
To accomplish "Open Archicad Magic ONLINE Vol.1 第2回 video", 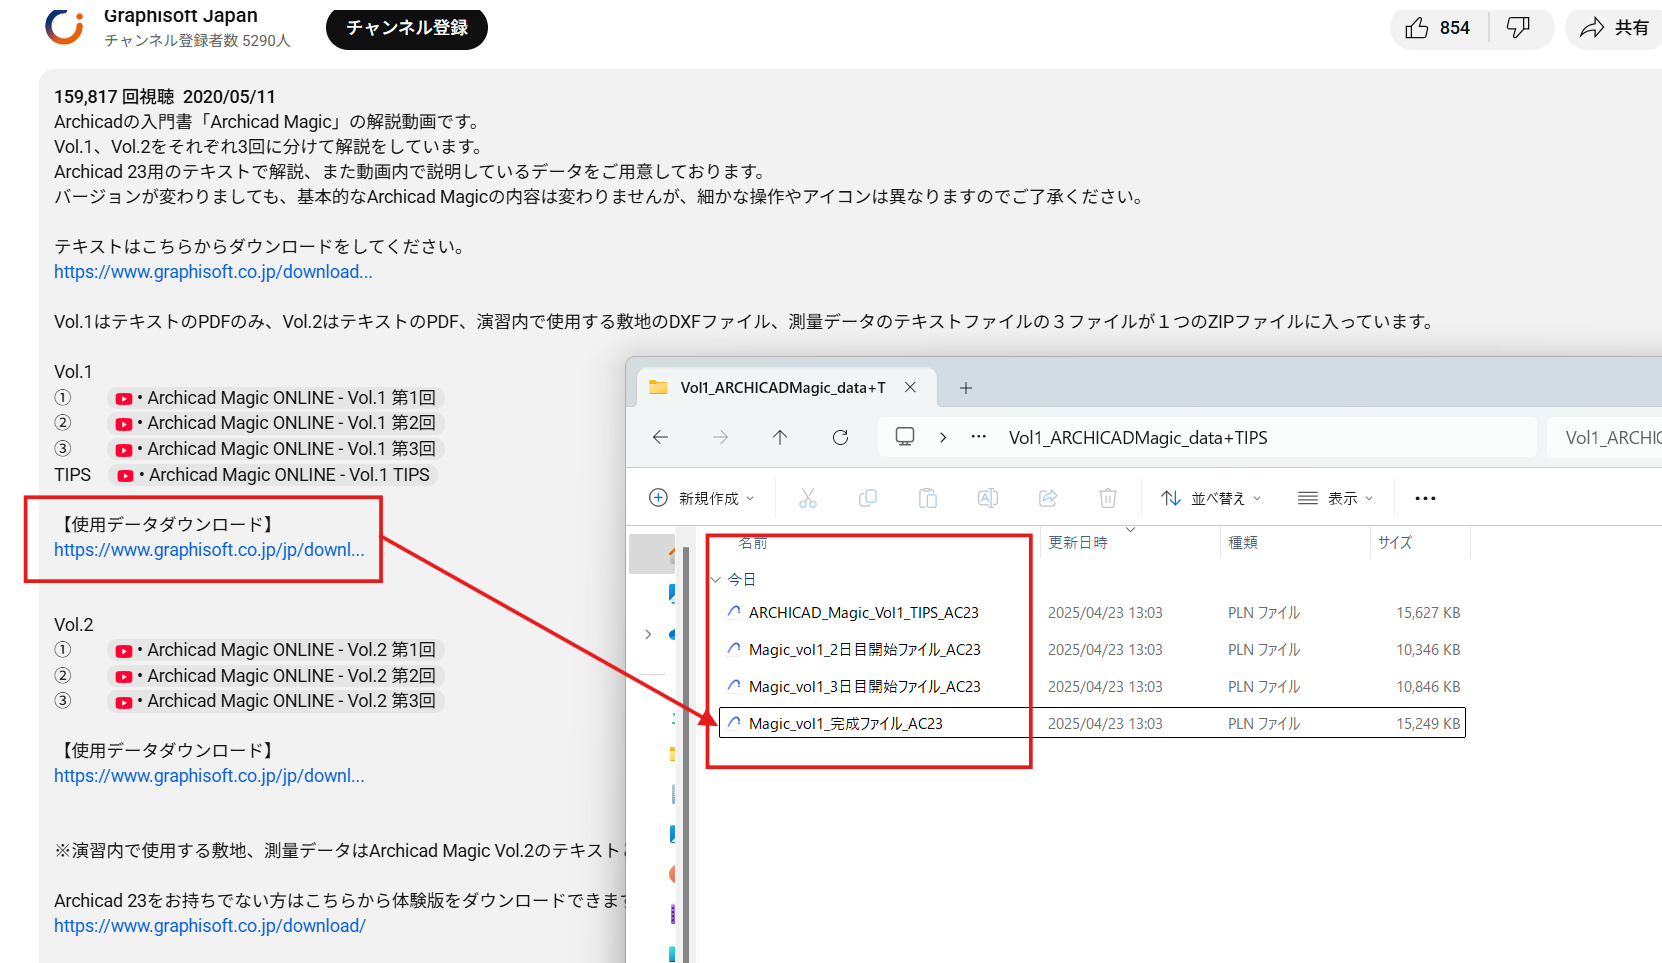I will pyautogui.click(x=276, y=423).
